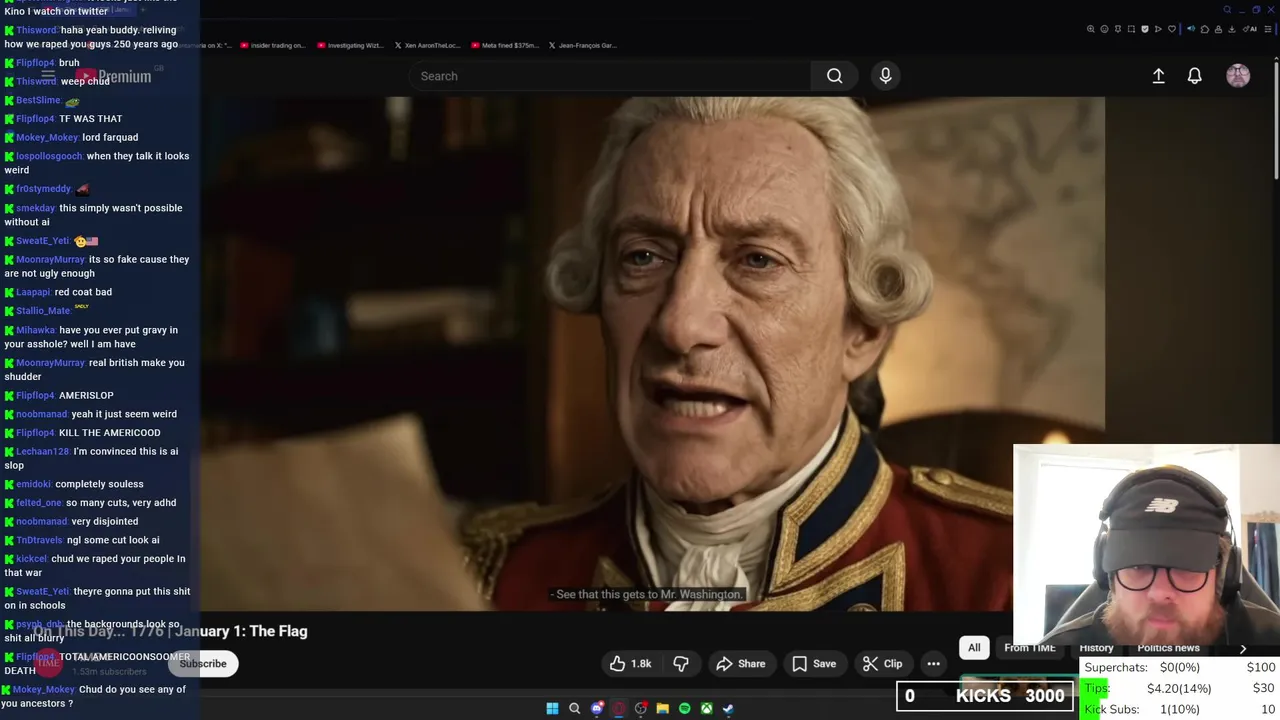The image size is (1280, 720).
Task: Start voice search with microphone icon
Action: point(885,76)
